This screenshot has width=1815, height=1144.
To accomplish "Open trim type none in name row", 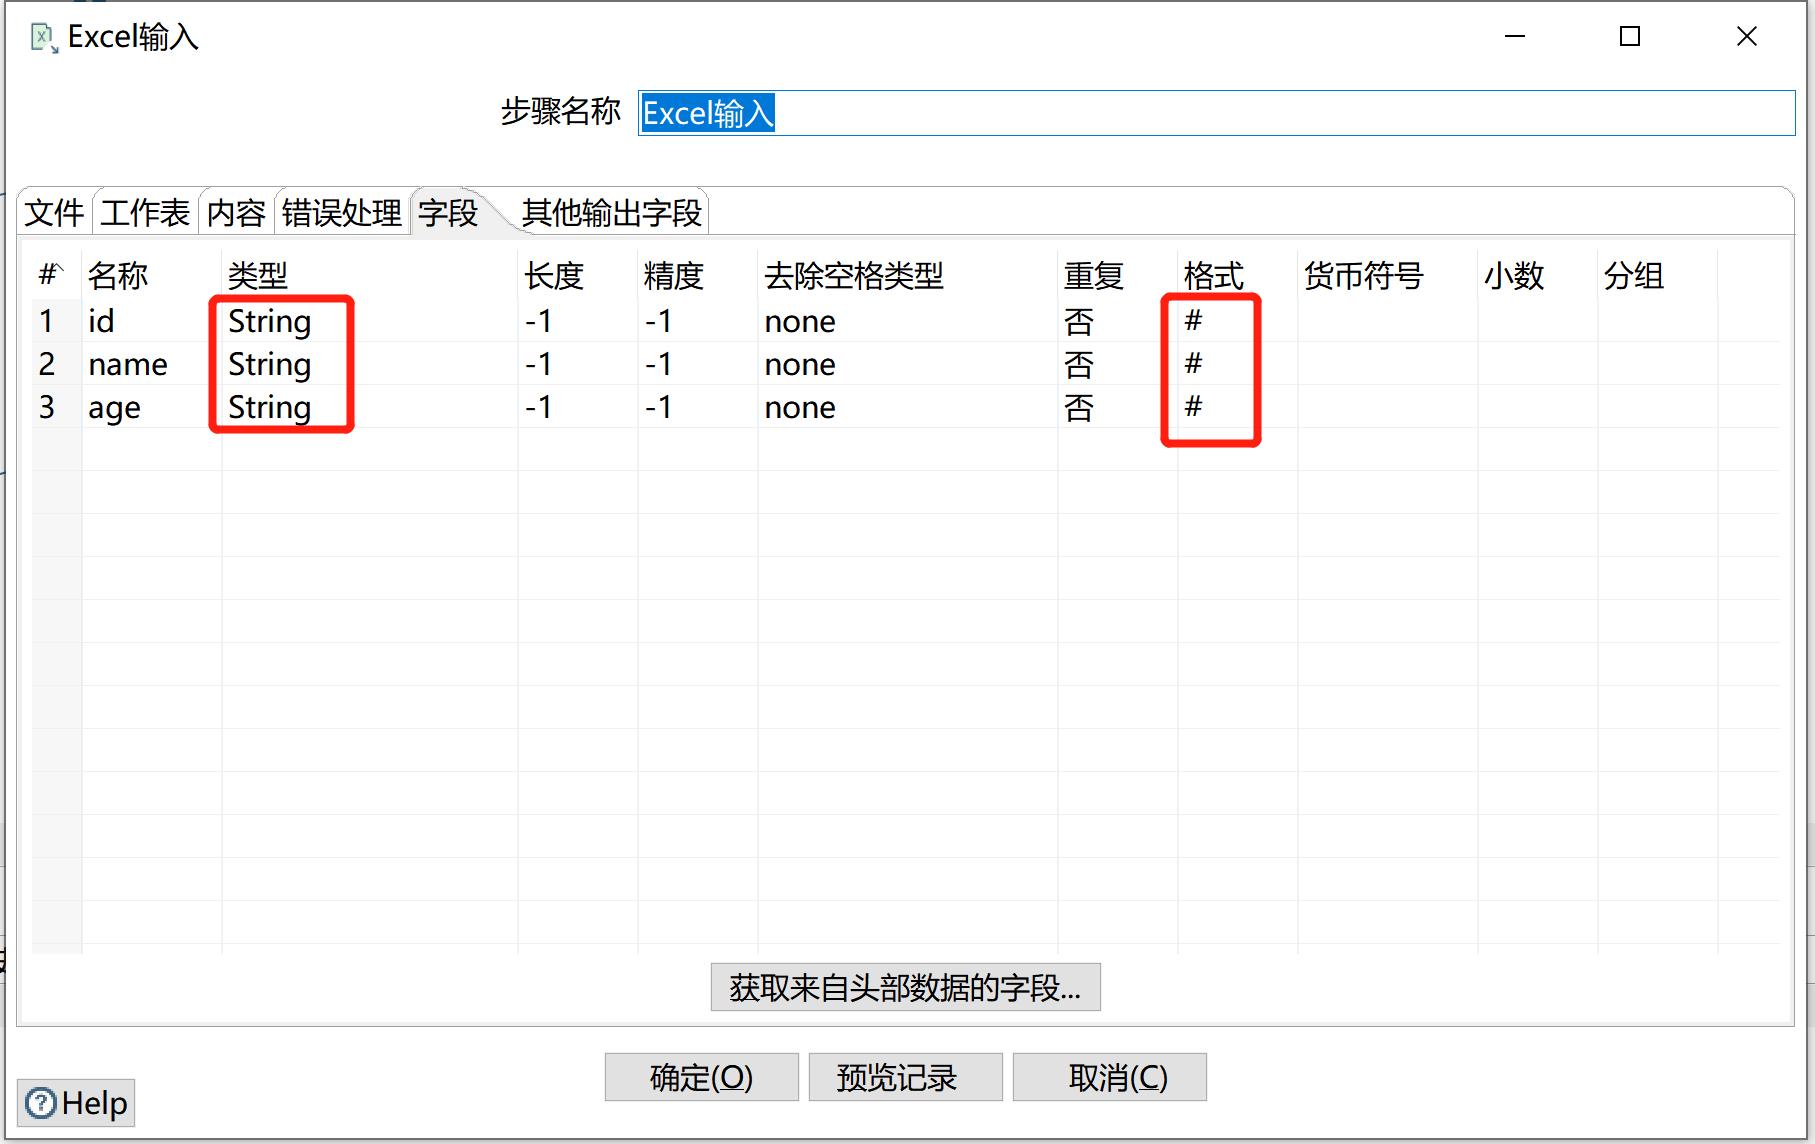I will pyautogui.click(x=907, y=364).
